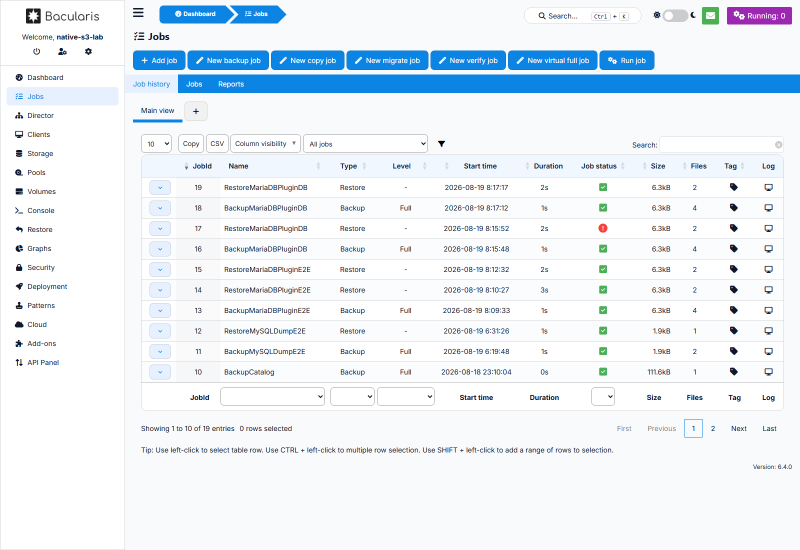Click the top Search... box

click(x=582, y=16)
